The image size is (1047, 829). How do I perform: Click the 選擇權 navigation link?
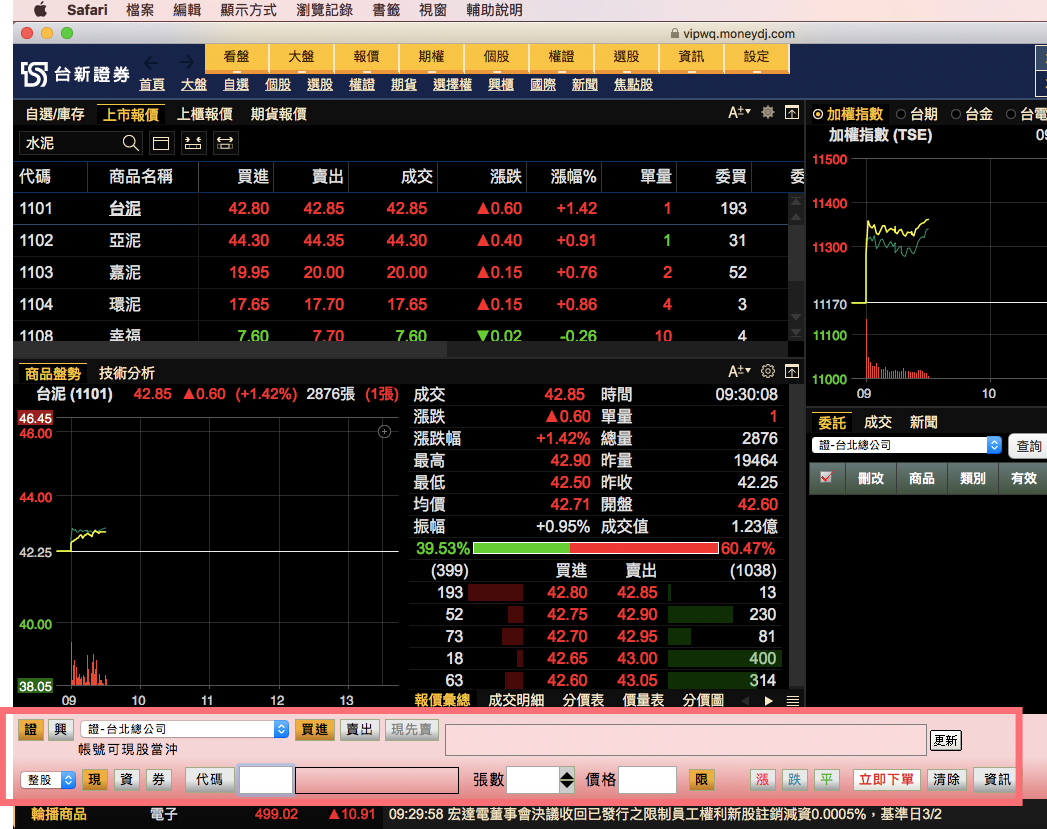[x=452, y=85]
